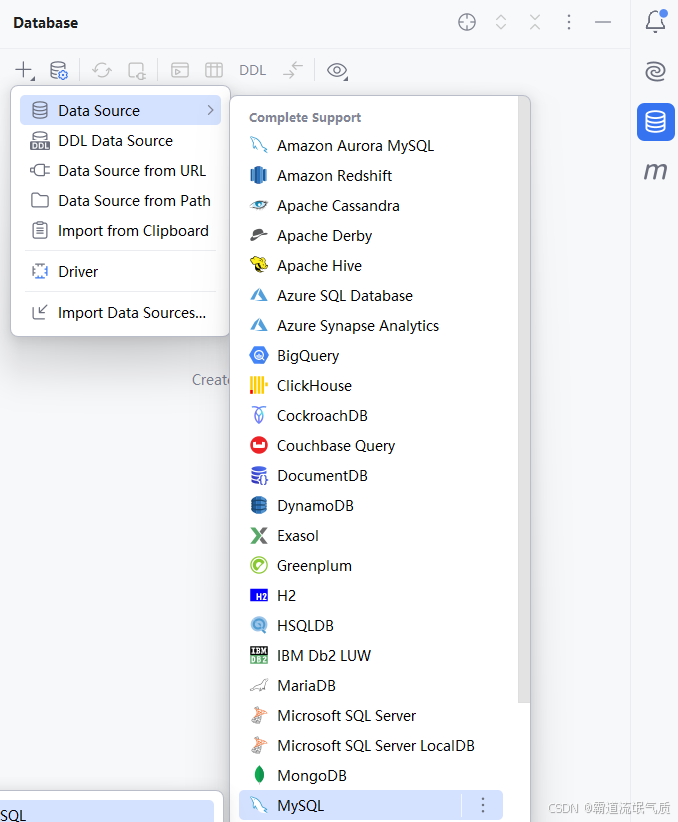Select the Data Source menu item
This screenshot has height=822, width=678.
(x=120, y=111)
